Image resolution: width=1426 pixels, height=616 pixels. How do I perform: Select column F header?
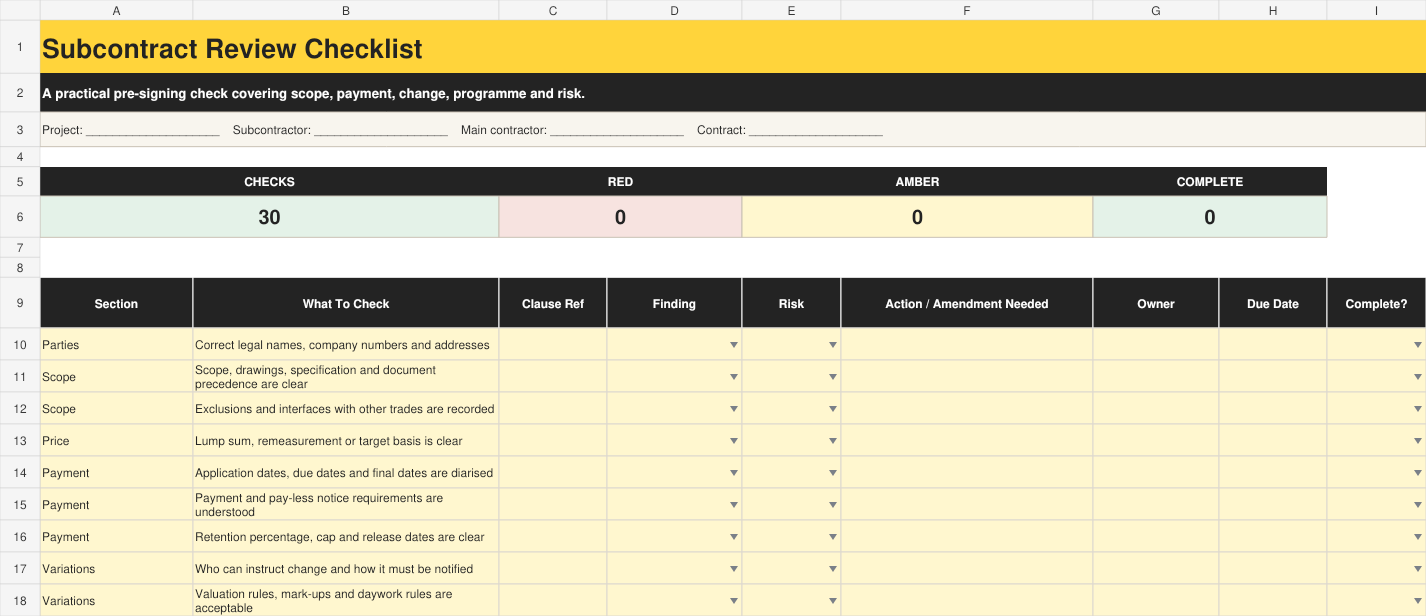pos(967,10)
